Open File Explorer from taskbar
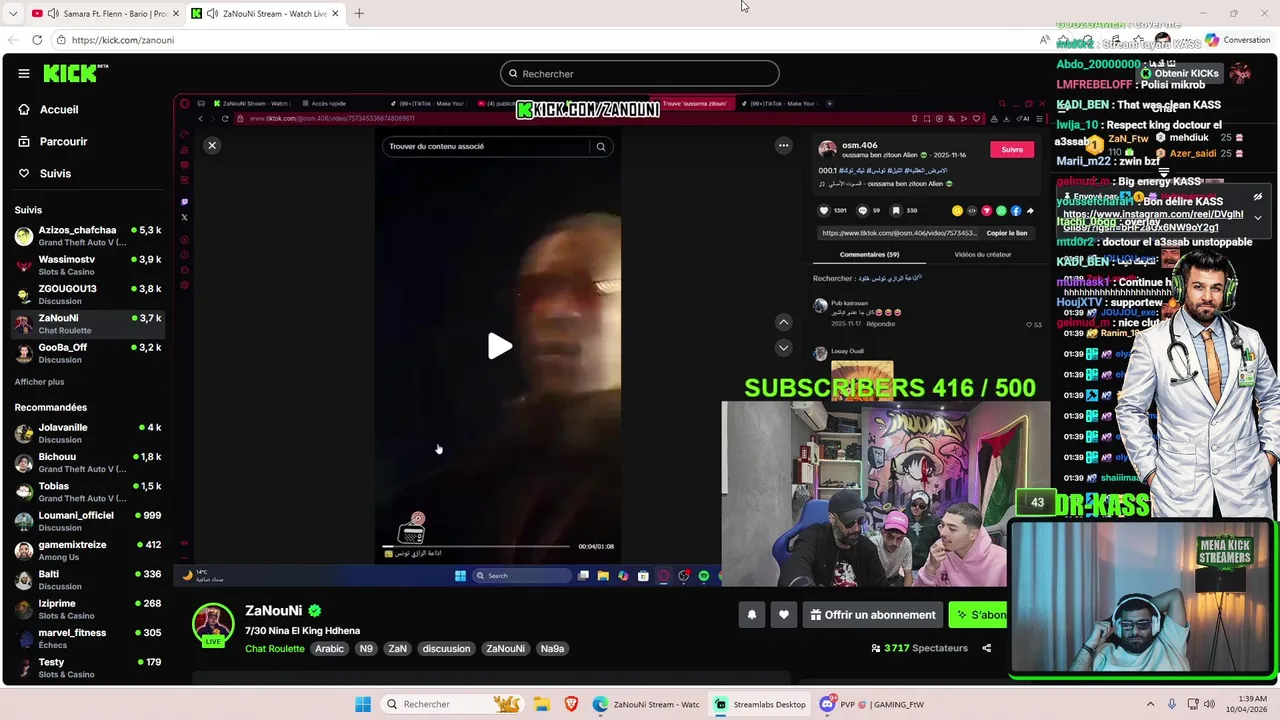Viewport: 1280px width, 720px height. point(541,704)
